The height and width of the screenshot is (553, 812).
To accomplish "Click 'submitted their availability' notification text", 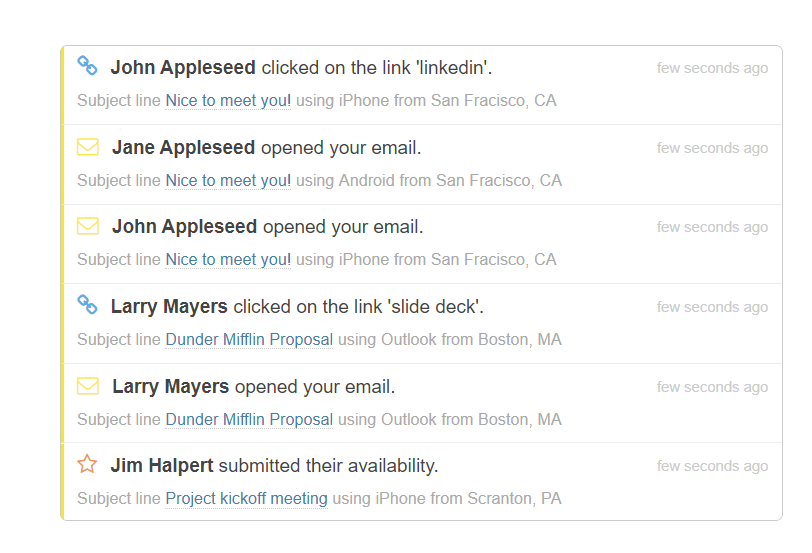I will pyautogui.click(x=328, y=465).
